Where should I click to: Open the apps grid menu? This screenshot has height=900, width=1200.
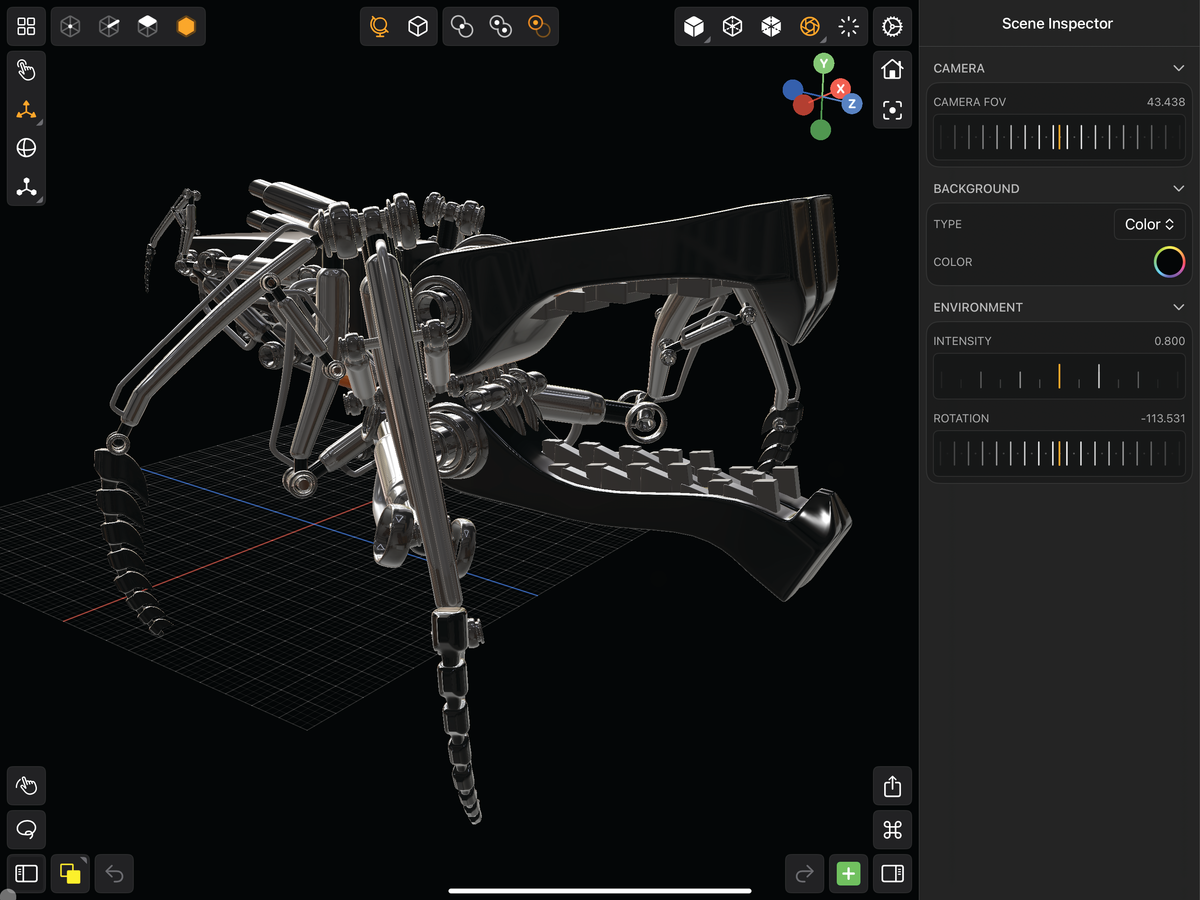[x=26, y=26]
